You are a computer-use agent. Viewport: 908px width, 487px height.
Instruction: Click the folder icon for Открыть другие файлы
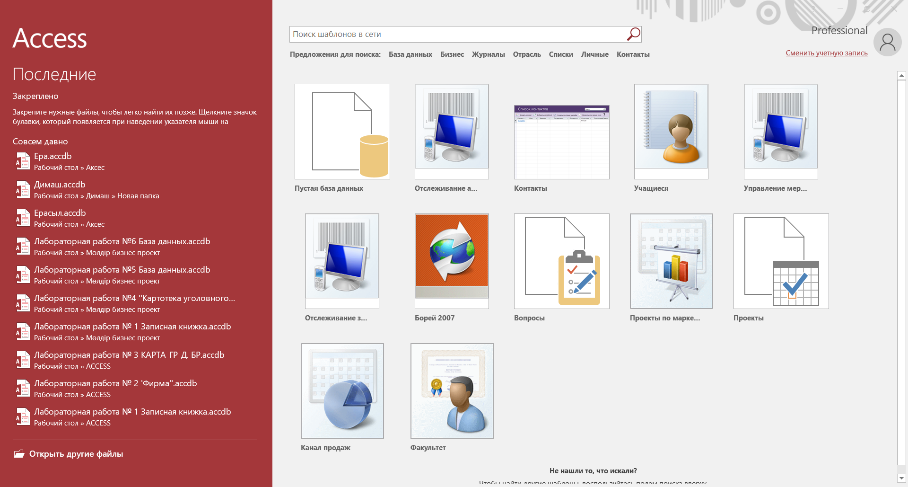tap(19, 454)
